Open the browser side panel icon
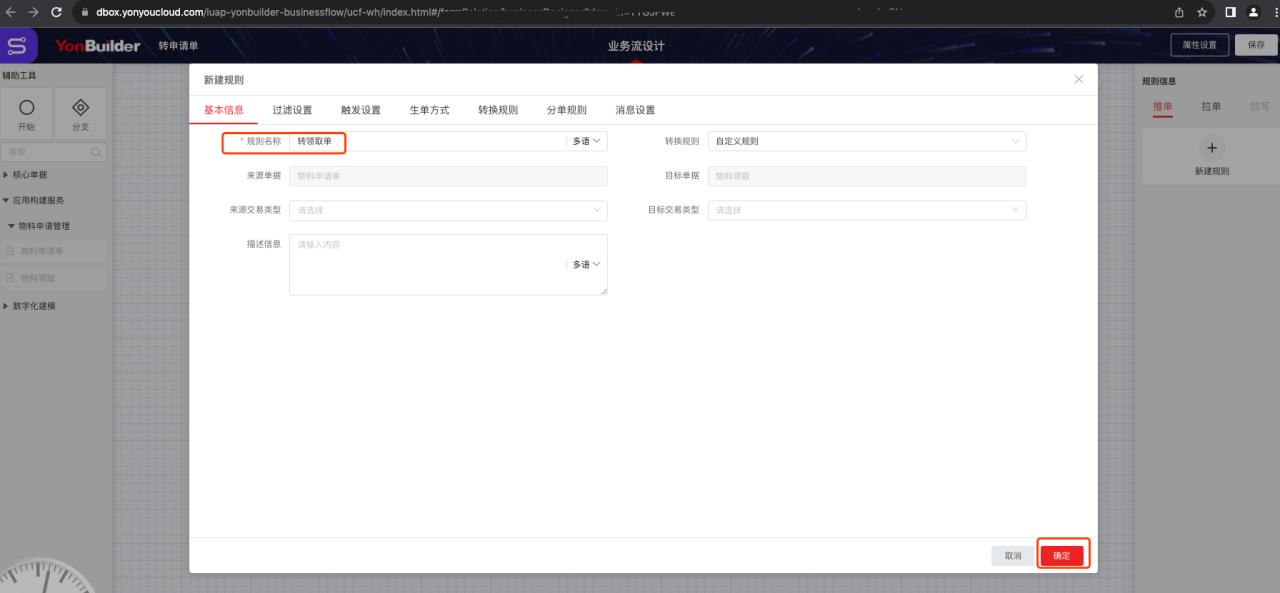Viewport: 1280px width, 593px height. point(1230,12)
